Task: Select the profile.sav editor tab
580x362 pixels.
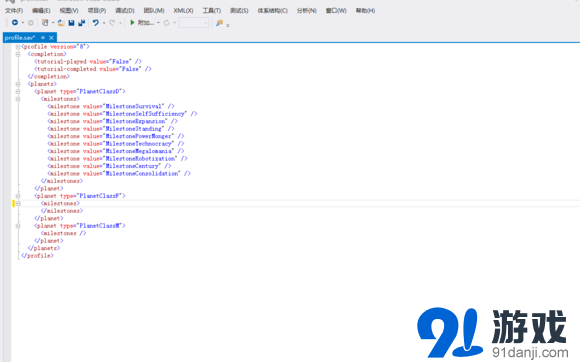Action: 20,38
